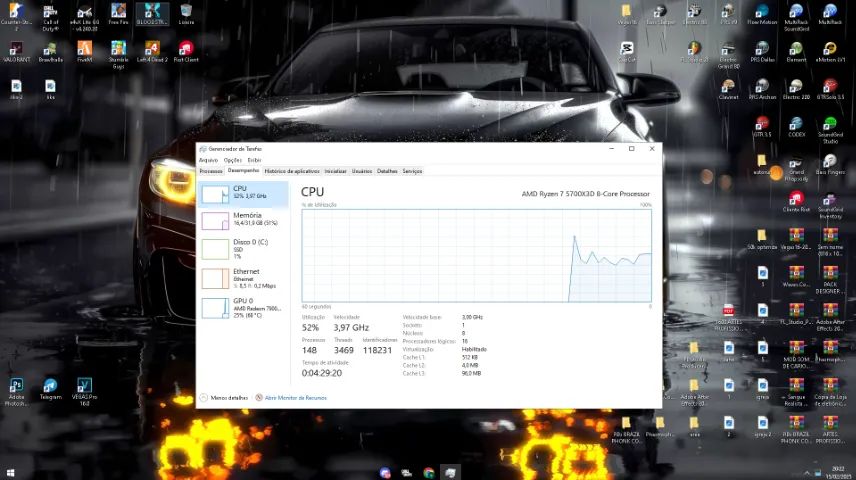Screen dimensions: 856x480
Task: Select the Stumble Guys desktop icon
Action: pyautogui.click(x=118, y=55)
